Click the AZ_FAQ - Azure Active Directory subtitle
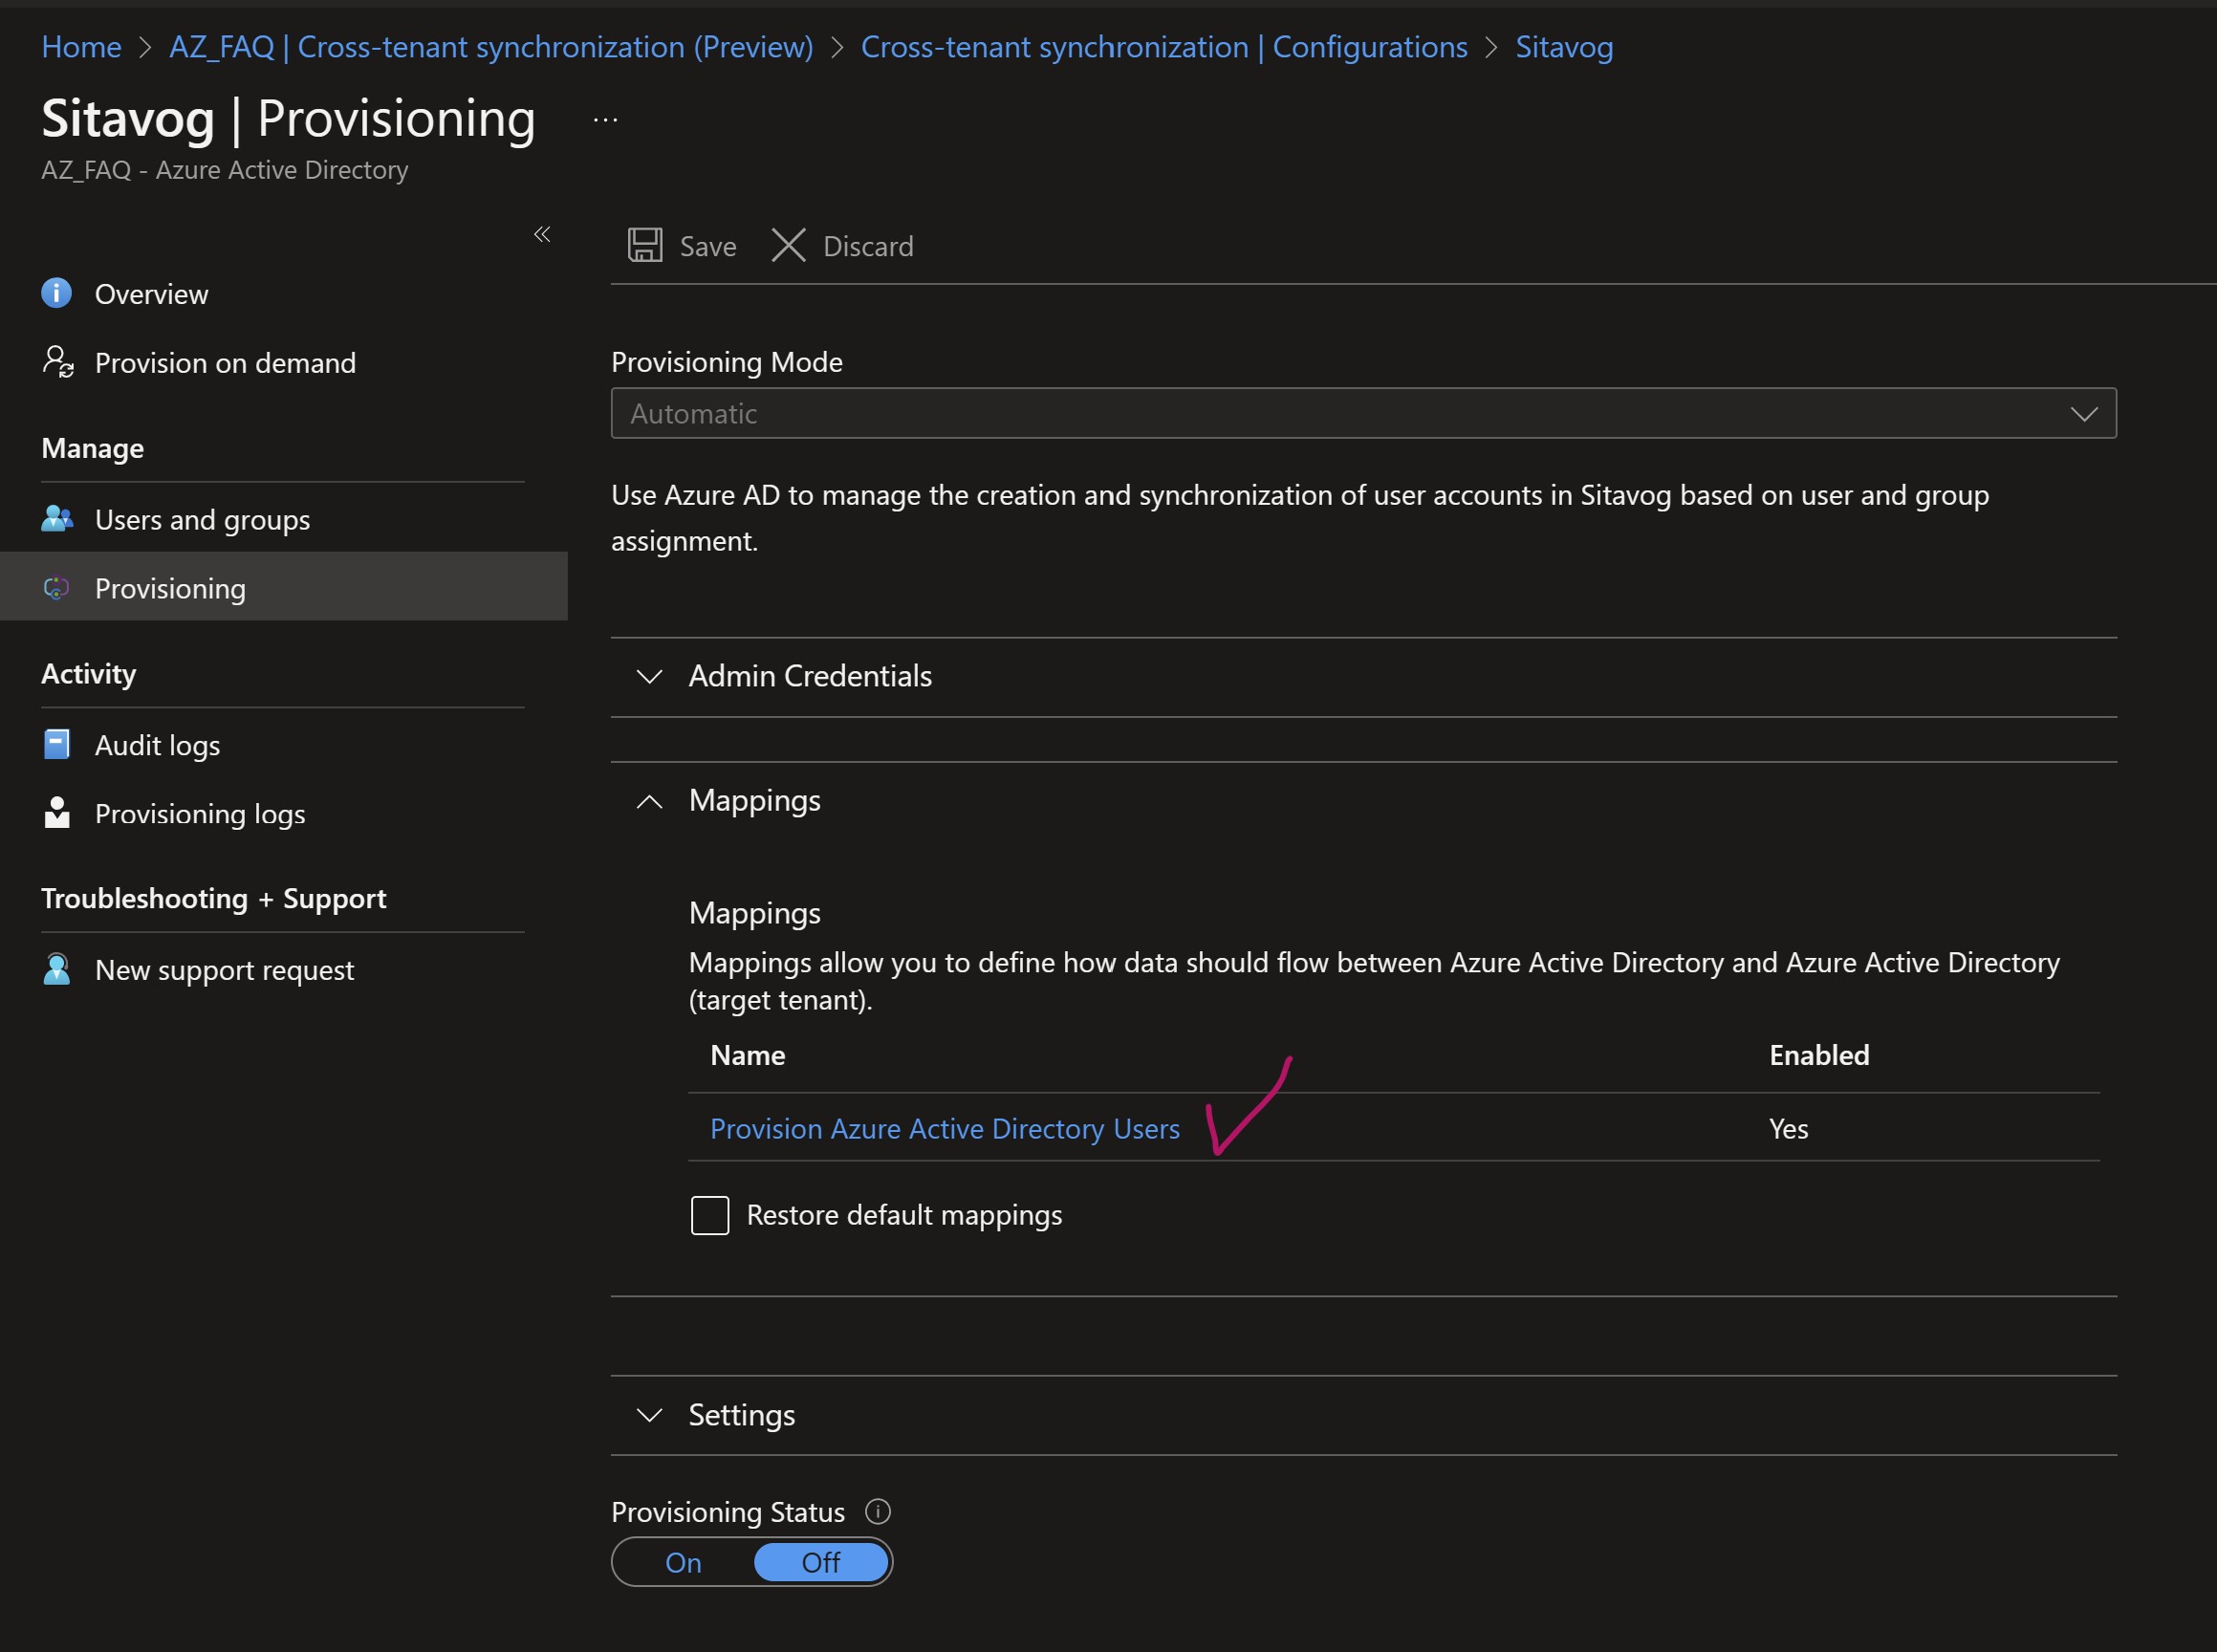The height and width of the screenshot is (1652, 2217). coord(224,170)
